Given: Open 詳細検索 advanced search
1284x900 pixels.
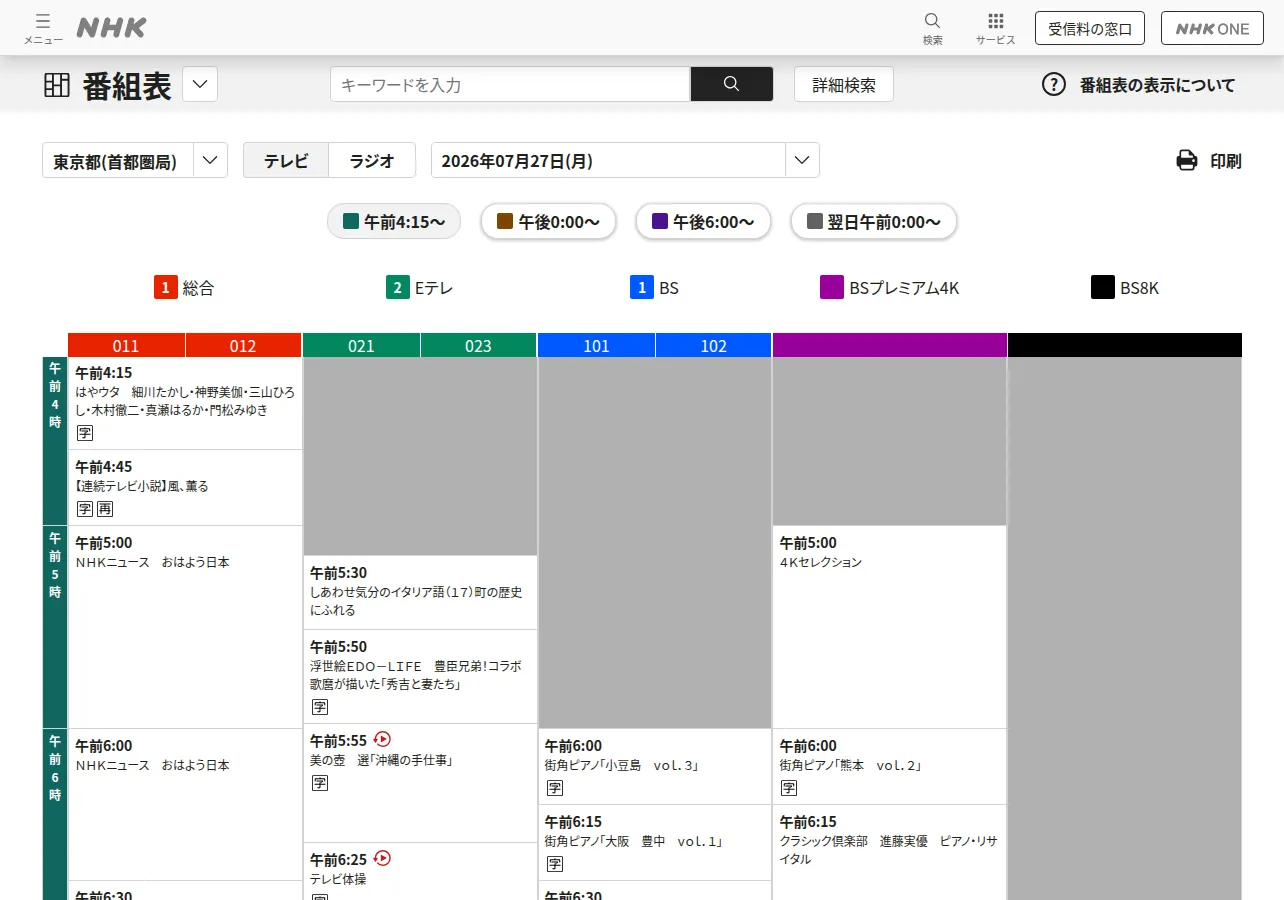Looking at the screenshot, I should [x=844, y=85].
